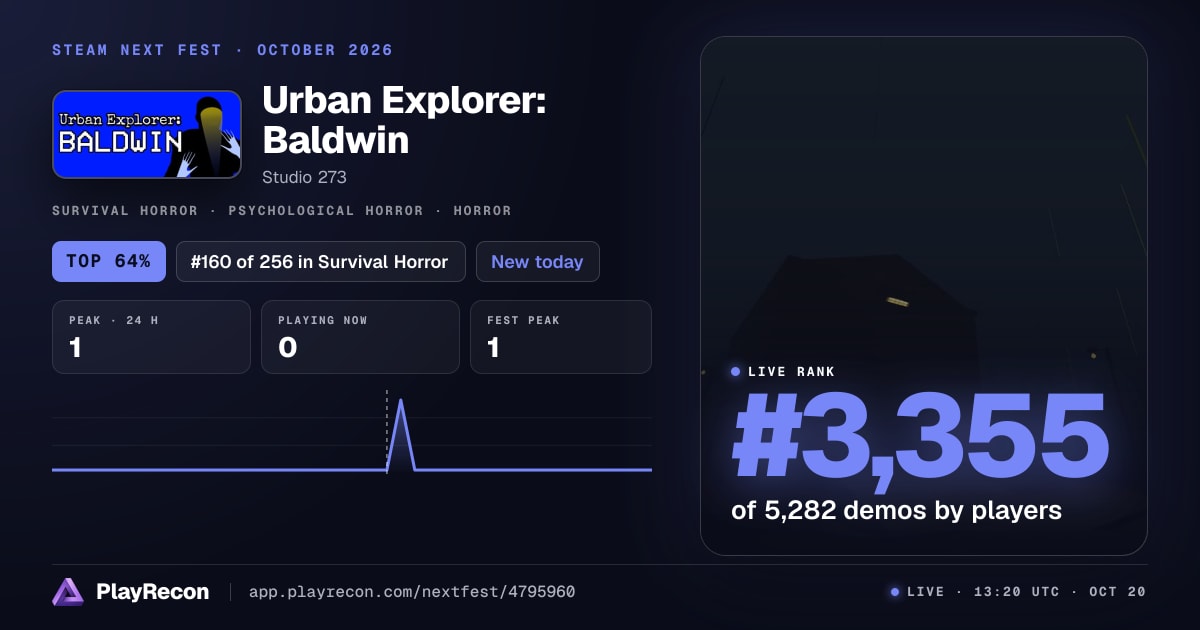Click the Steam Next Fest October 2026 header
This screenshot has height=630, width=1200.
pos(222,50)
